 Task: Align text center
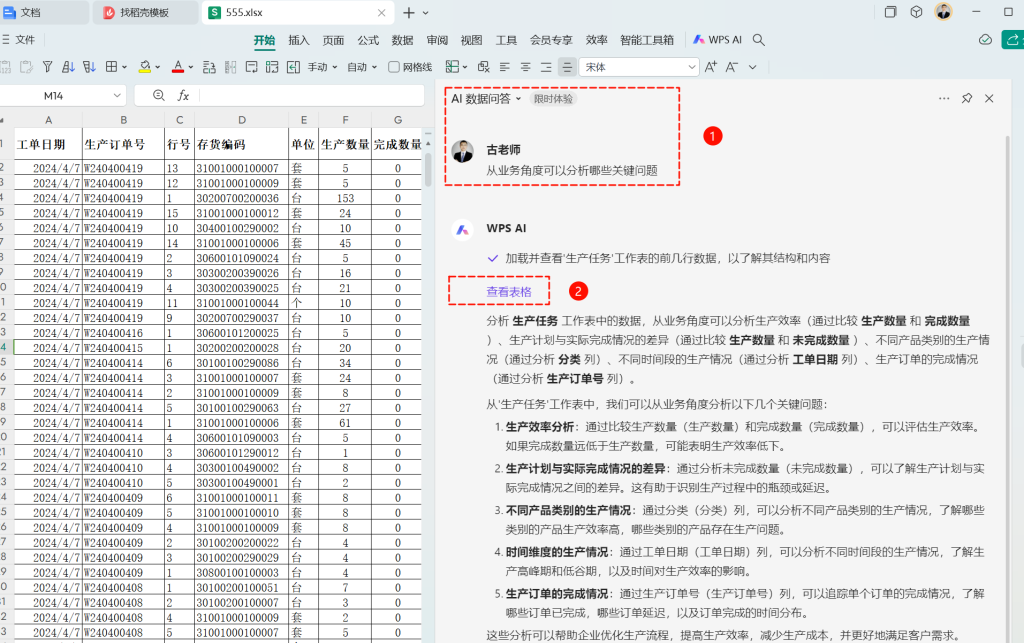pos(526,67)
